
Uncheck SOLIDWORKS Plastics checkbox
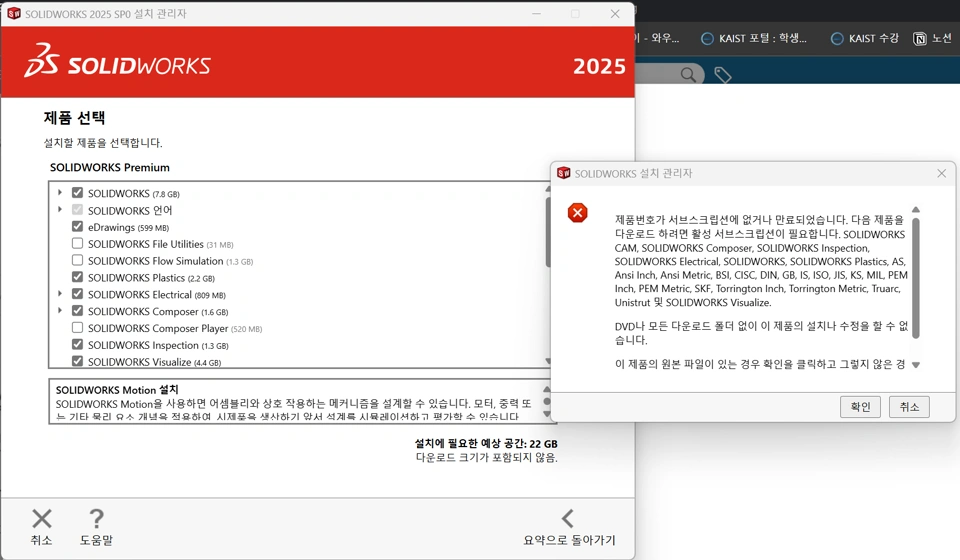pos(77,277)
